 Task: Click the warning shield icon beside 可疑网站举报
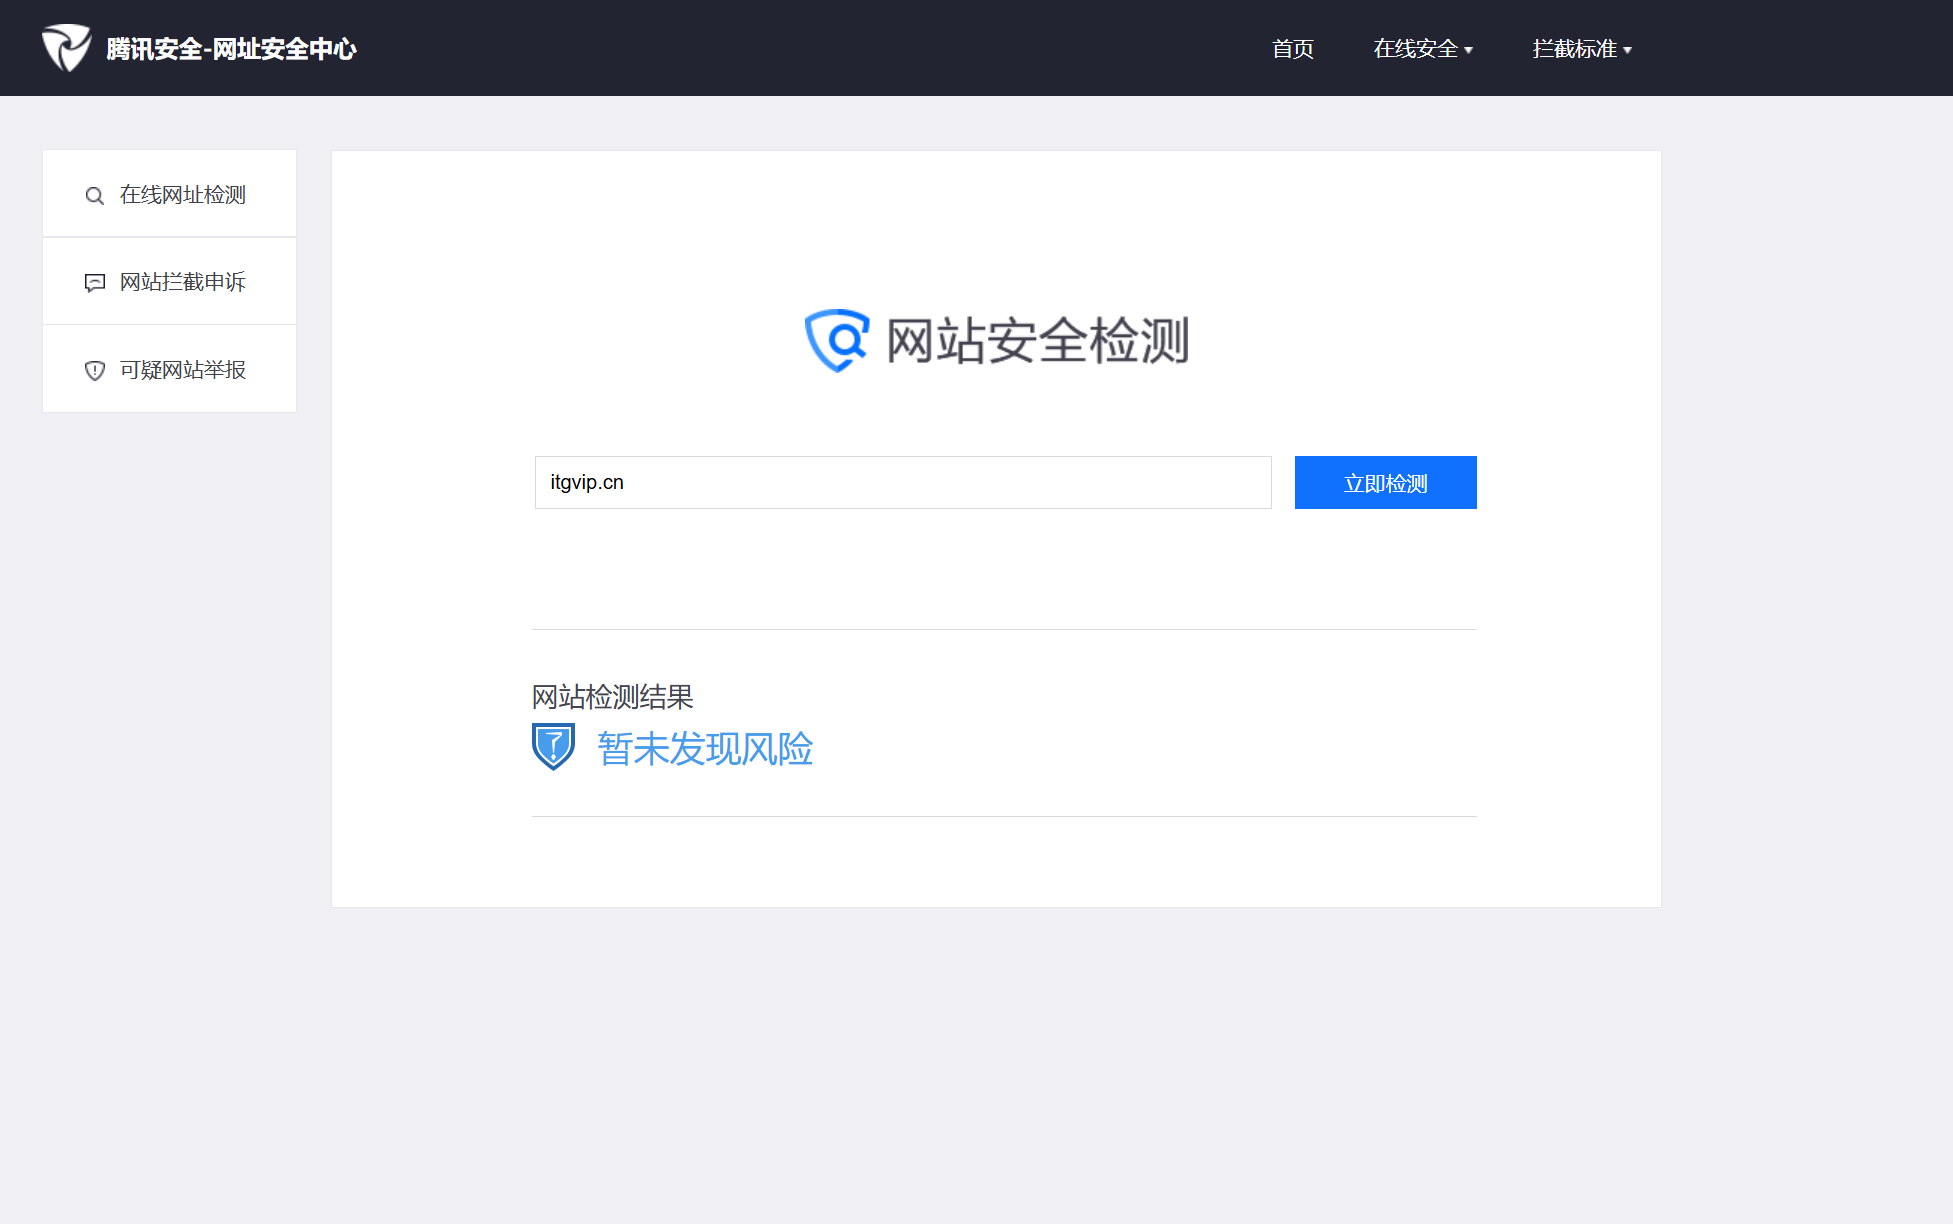(95, 371)
